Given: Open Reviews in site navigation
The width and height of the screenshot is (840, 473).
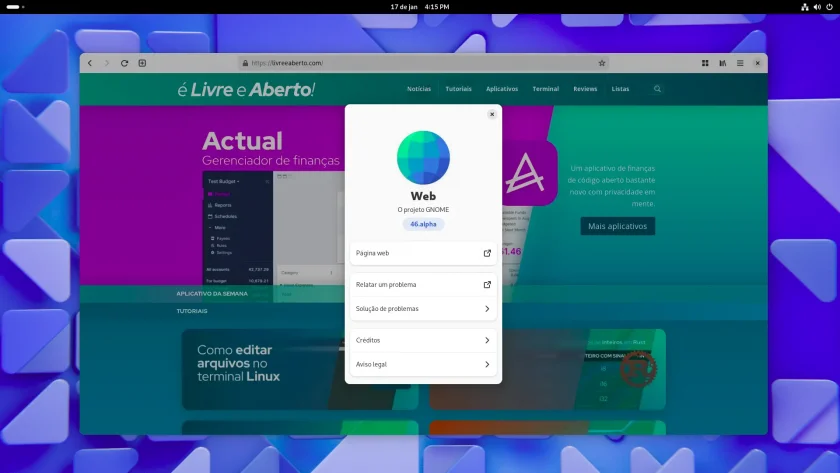Looking at the screenshot, I should pos(585,89).
